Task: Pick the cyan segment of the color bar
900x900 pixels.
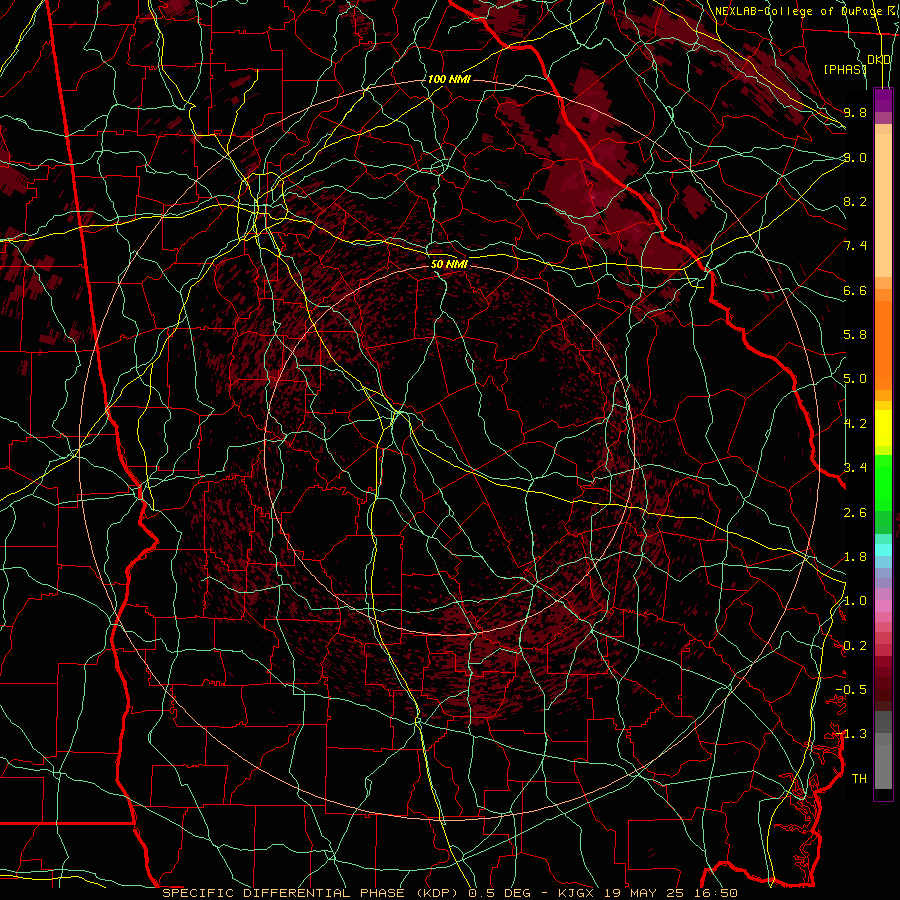Action: click(883, 549)
